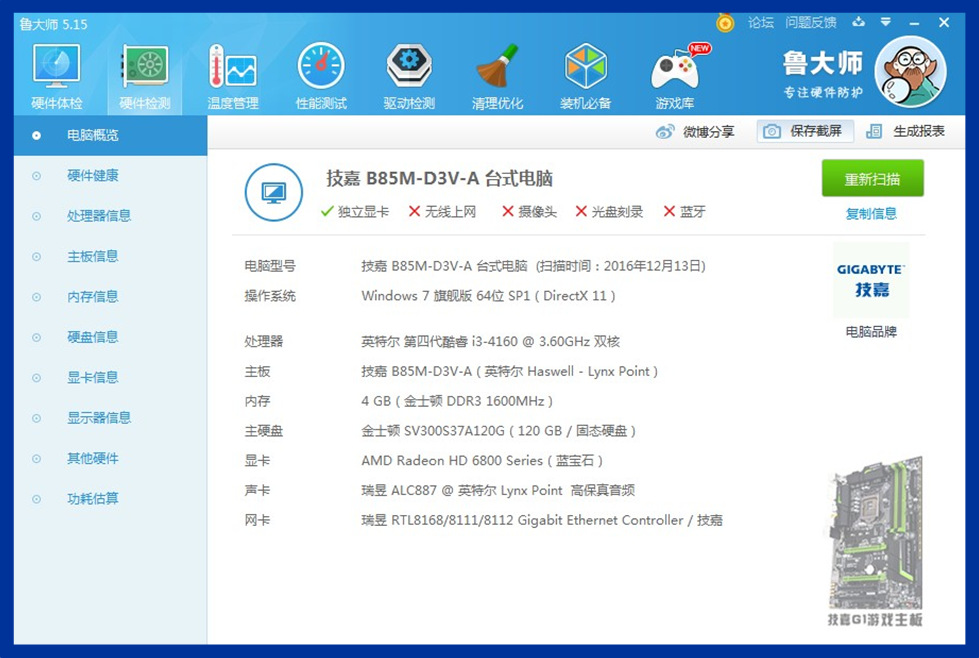Click the camera icon on 保存截屏
This screenshot has height=658, width=979.
coord(772,131)
